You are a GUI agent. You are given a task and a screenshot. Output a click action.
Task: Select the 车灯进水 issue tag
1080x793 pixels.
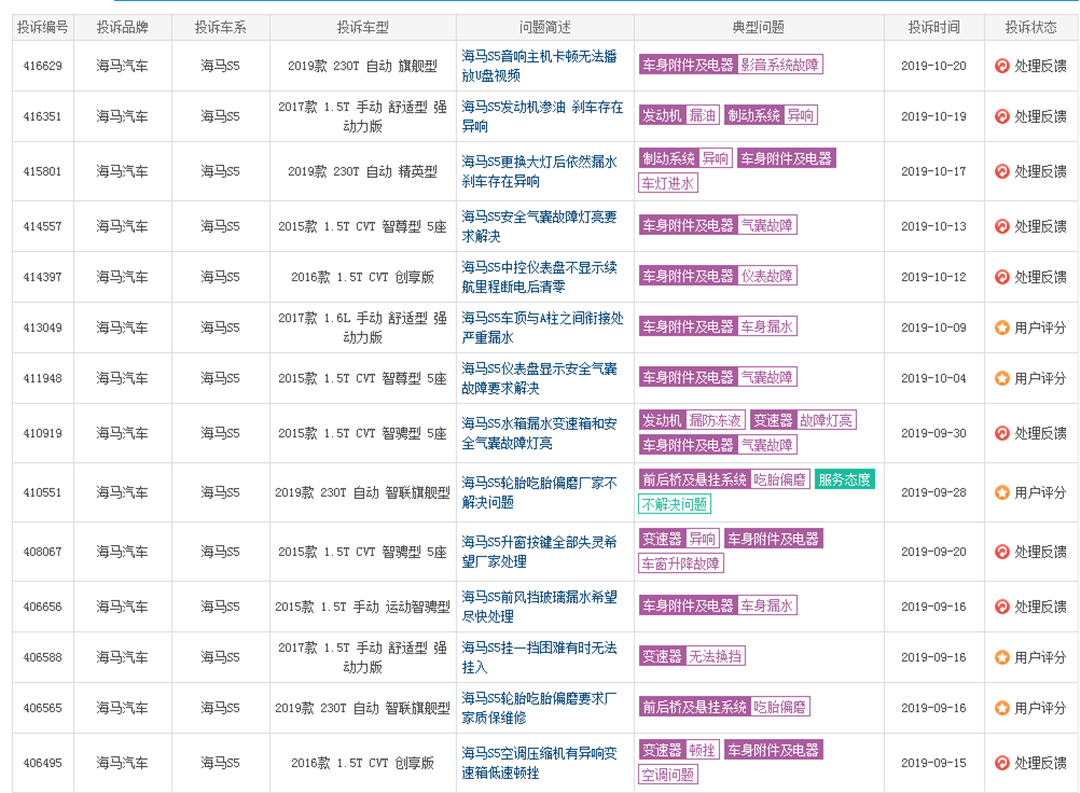(668, 184)
